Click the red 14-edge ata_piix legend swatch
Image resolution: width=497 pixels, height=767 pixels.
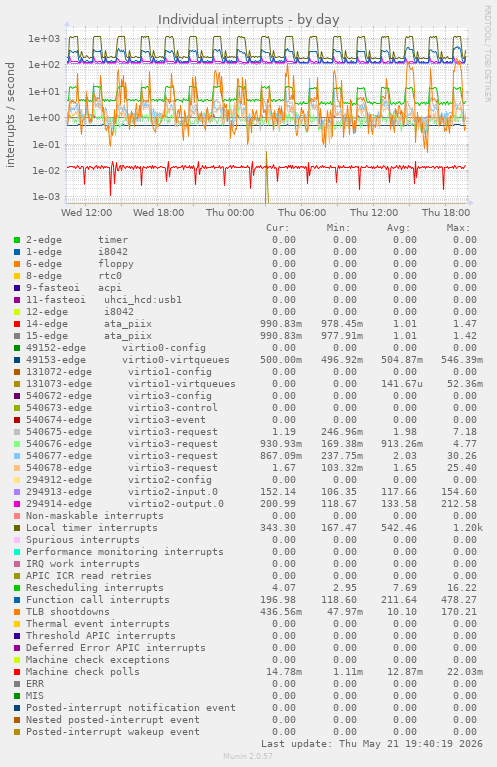coord(17,324)
